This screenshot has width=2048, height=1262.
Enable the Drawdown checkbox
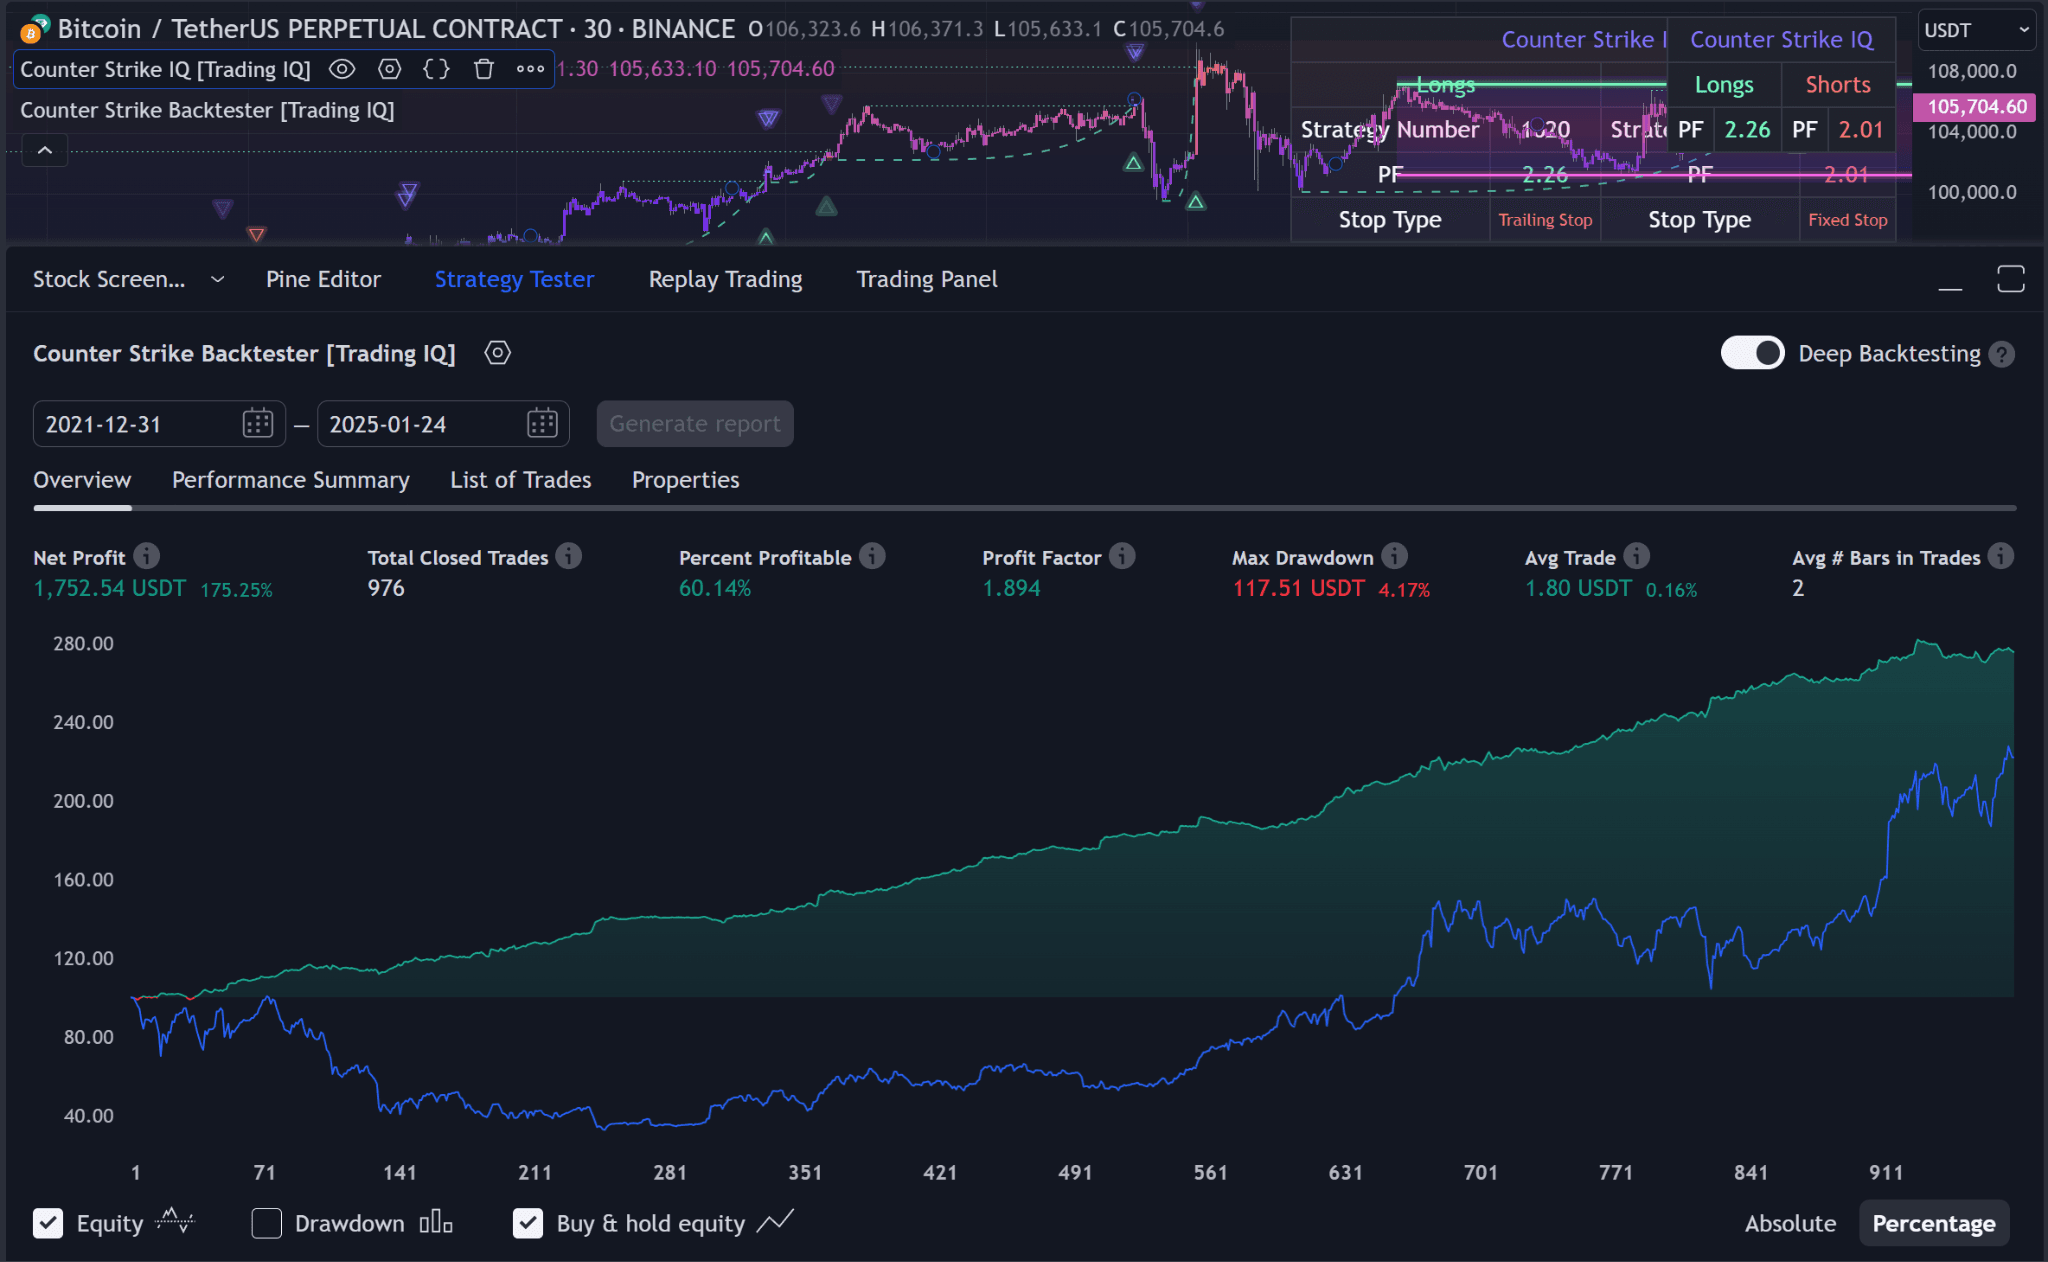tap(266, 1223)
